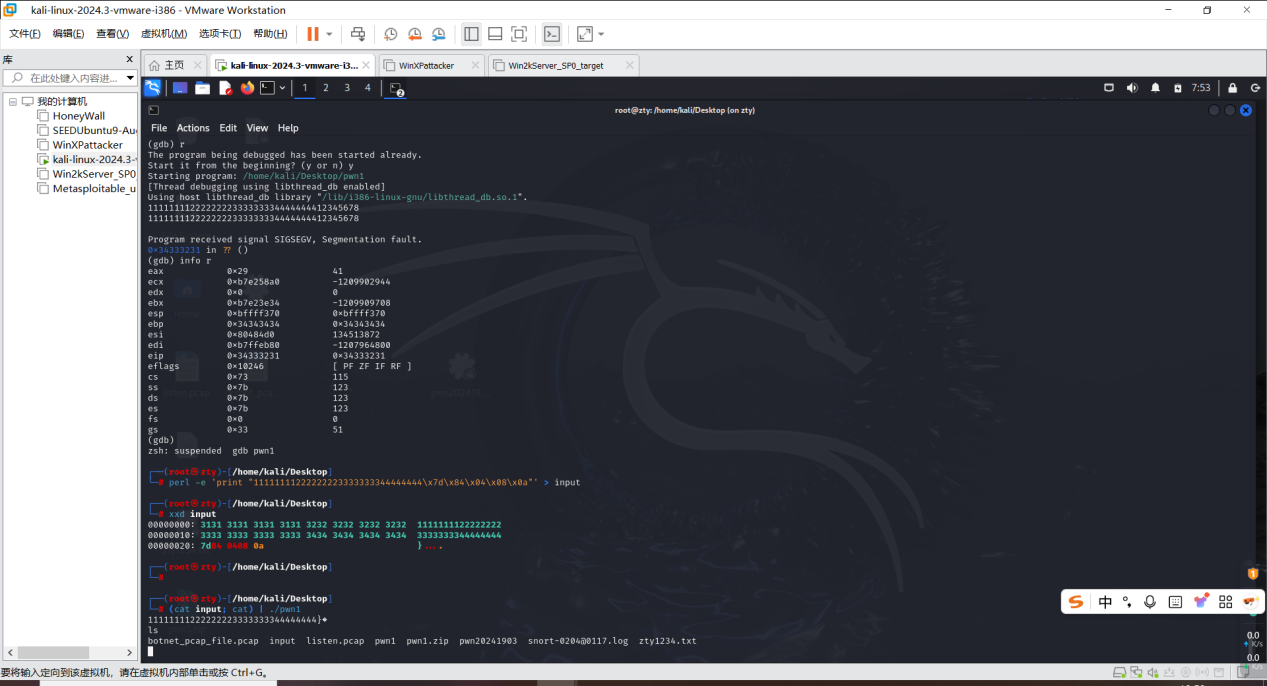
Task: Click the Sogou input method S logo
Action: (1076, 602)
